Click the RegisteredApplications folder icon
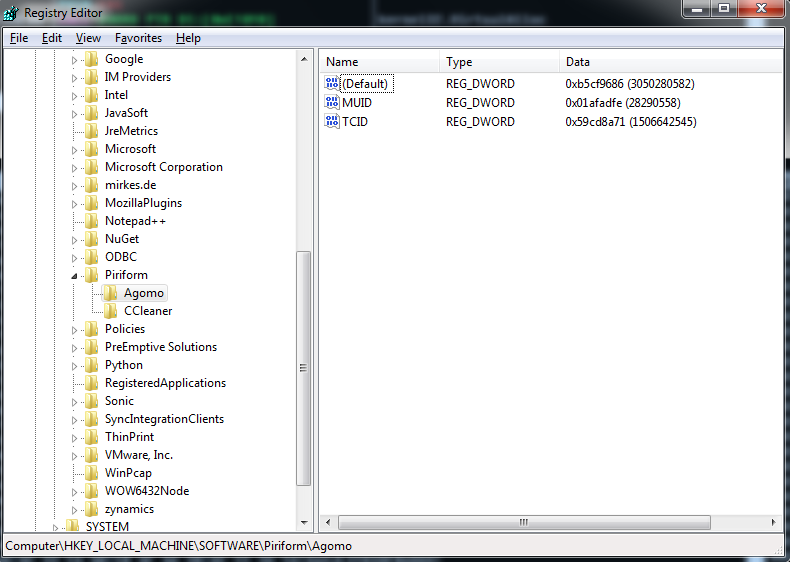This screenshot has width=790, height=562. tap(92, 383)
